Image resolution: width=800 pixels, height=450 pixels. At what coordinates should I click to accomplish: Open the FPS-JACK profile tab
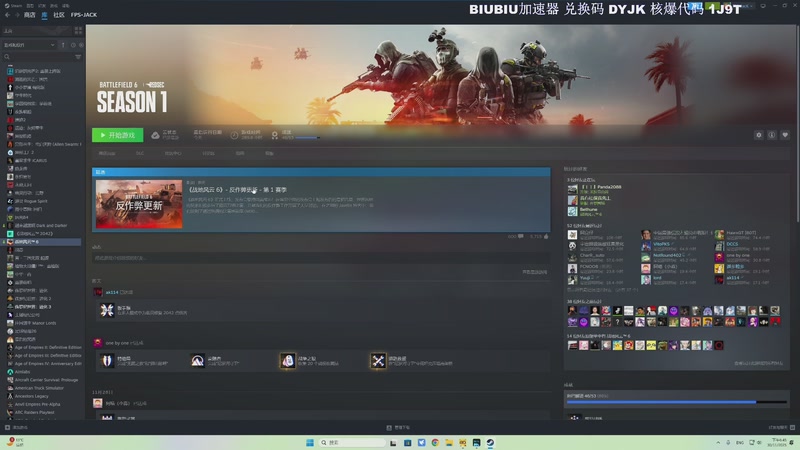pos(84,15)
